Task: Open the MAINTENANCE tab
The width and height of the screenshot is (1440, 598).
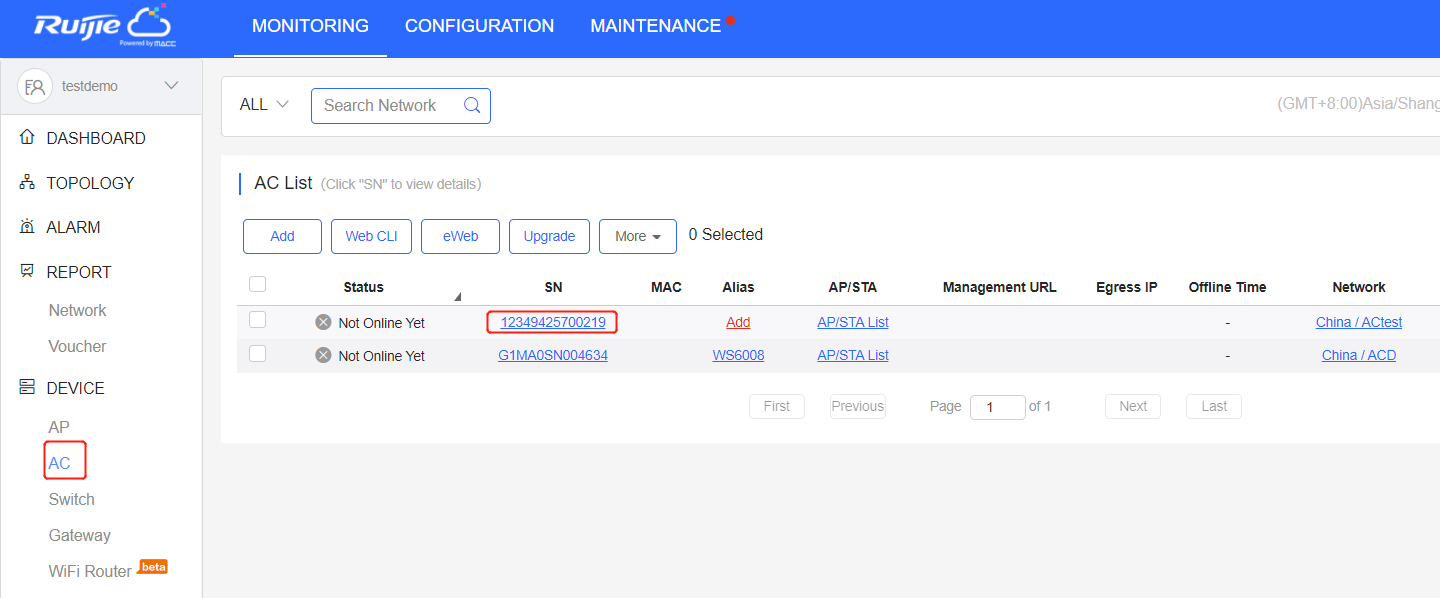Action: pos(655,27)
